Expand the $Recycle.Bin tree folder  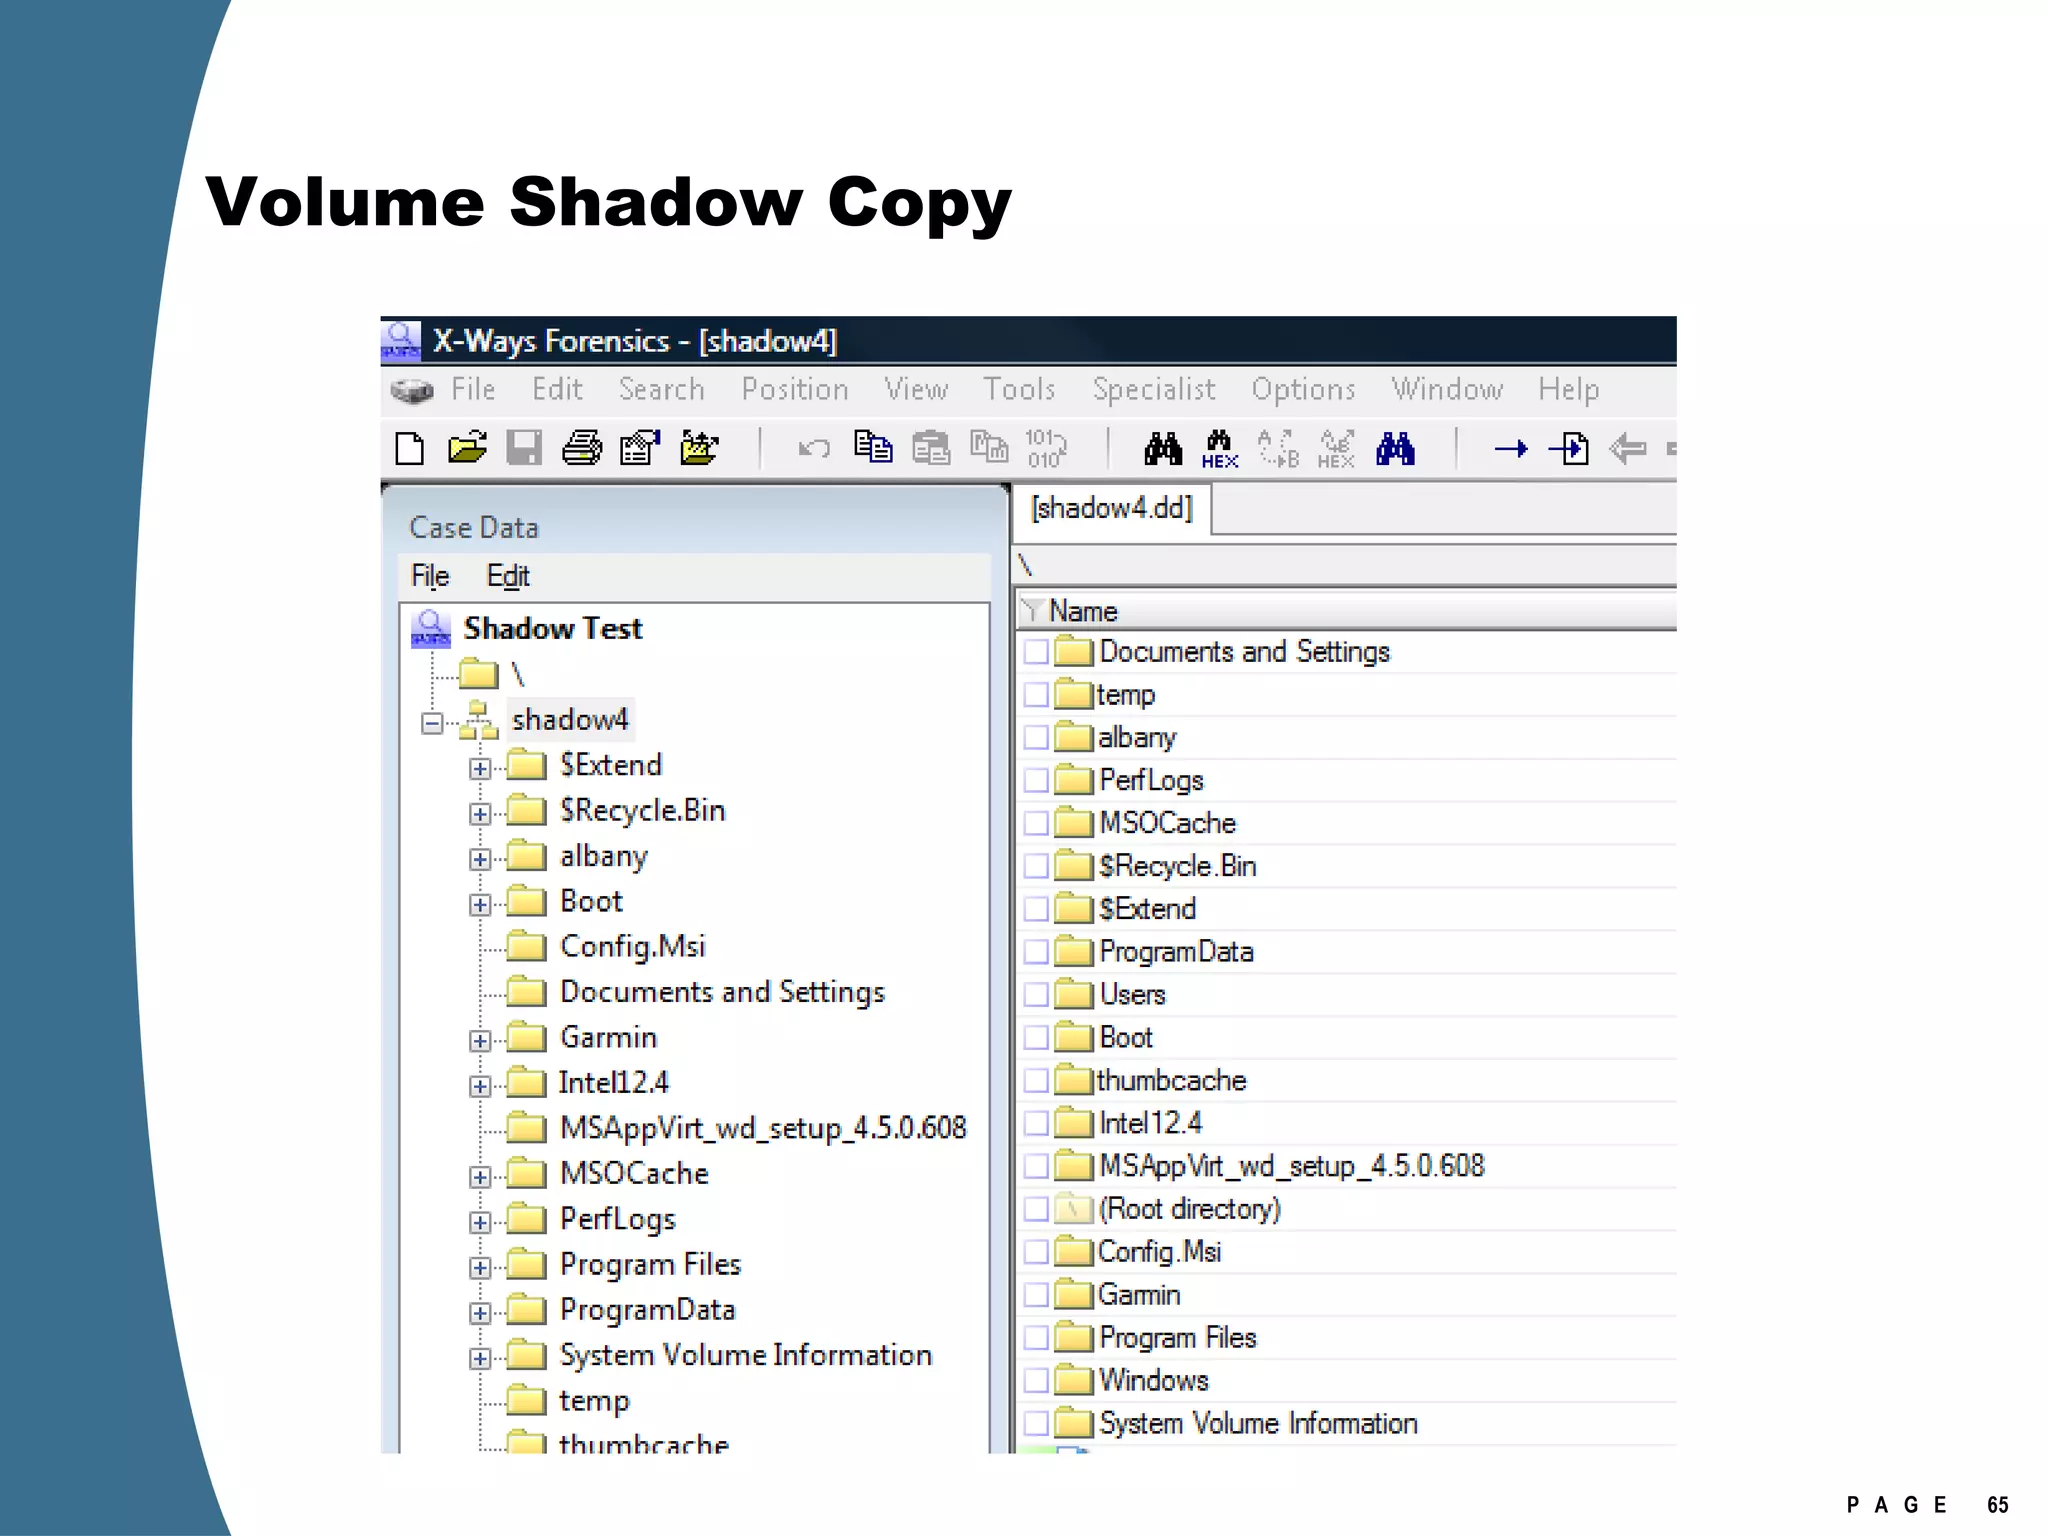[480, 814]
